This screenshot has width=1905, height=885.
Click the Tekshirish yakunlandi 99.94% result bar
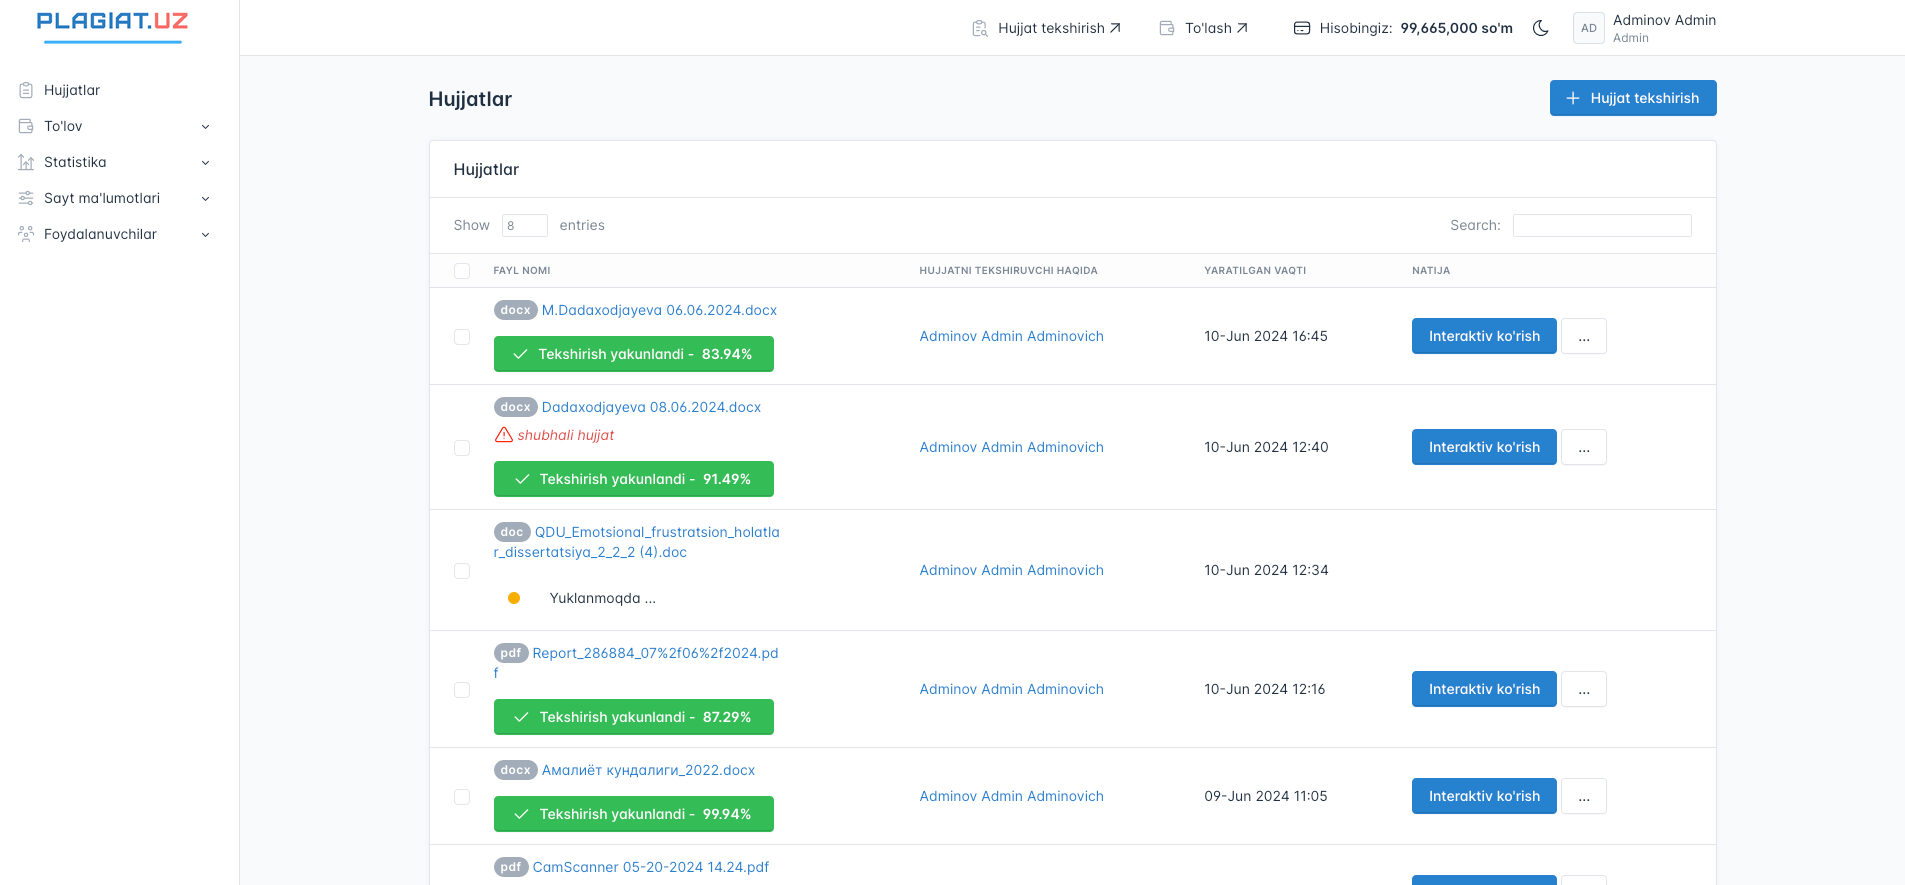[x=634, y=814]
